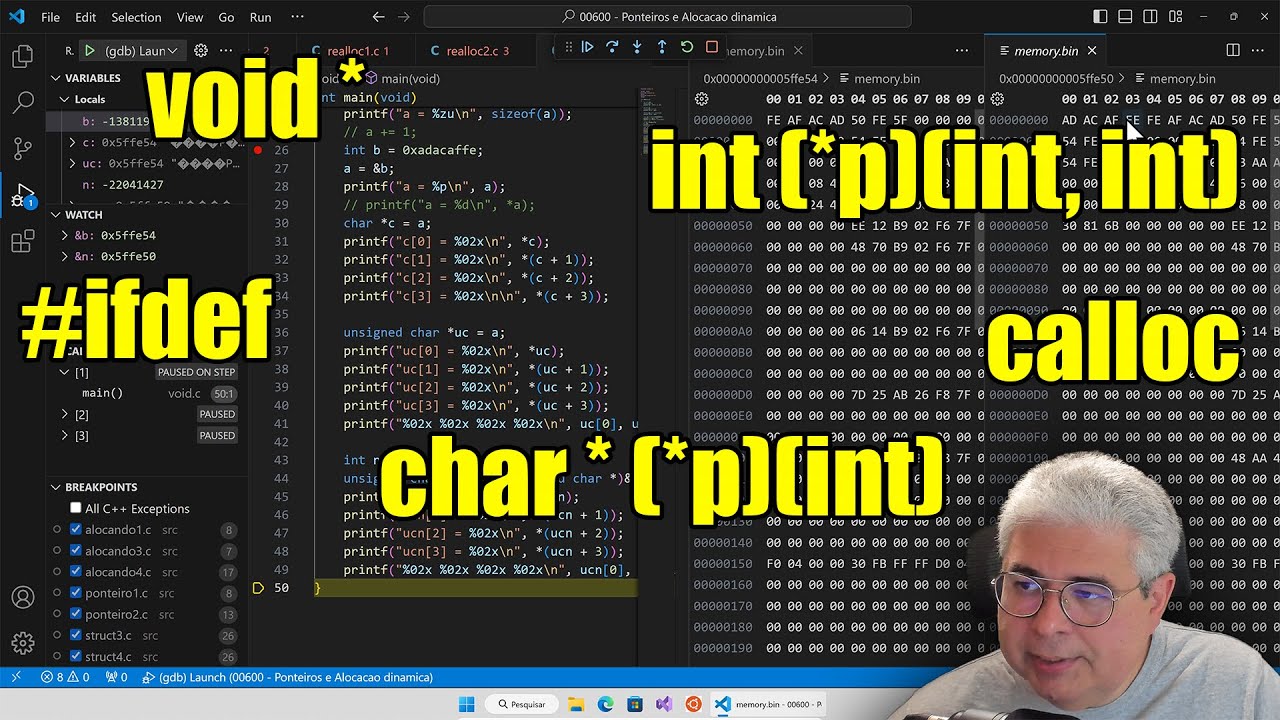This screenshot has width=1280, height=720.
Task: Click Step Into in debug toolbar
Action: click(x=637, y=47)
